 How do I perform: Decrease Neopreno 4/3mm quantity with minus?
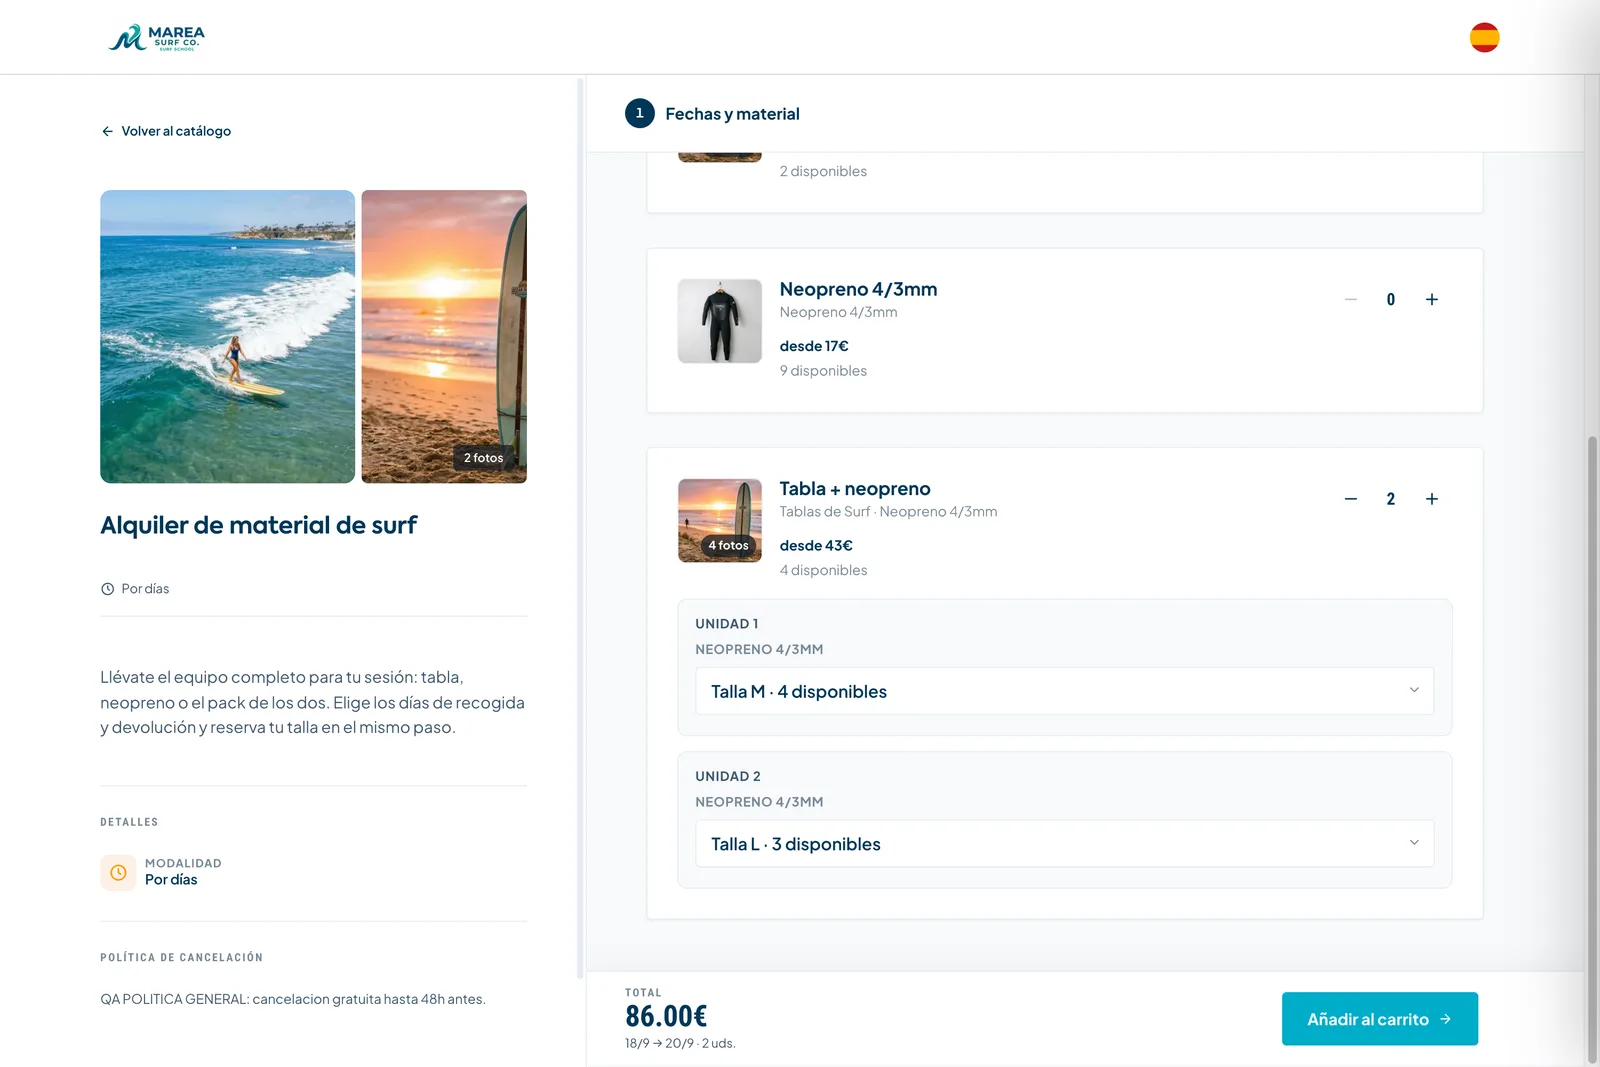tap(1351, 299)
